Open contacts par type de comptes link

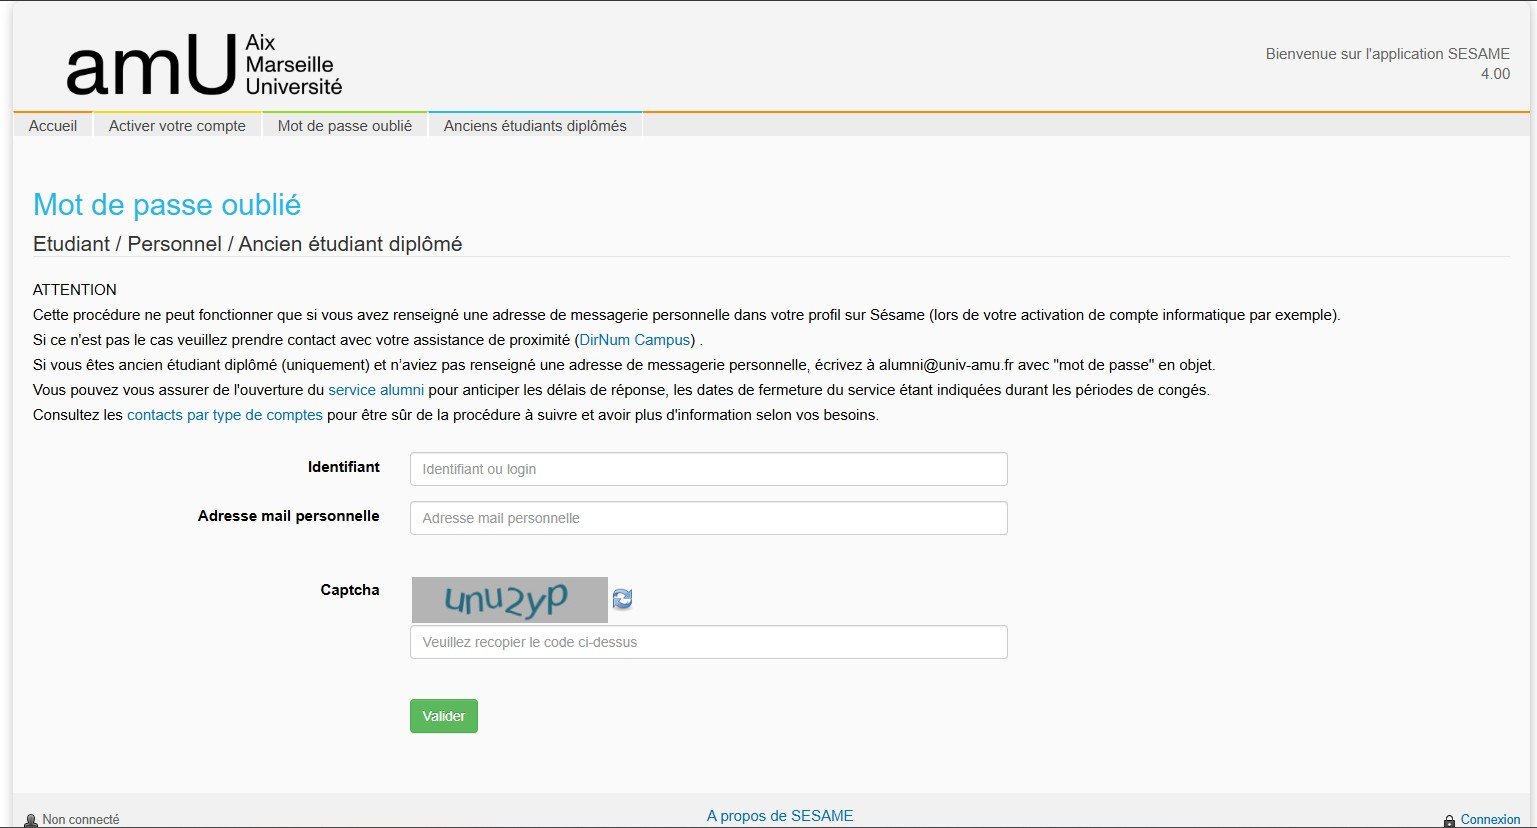[225, 415]
